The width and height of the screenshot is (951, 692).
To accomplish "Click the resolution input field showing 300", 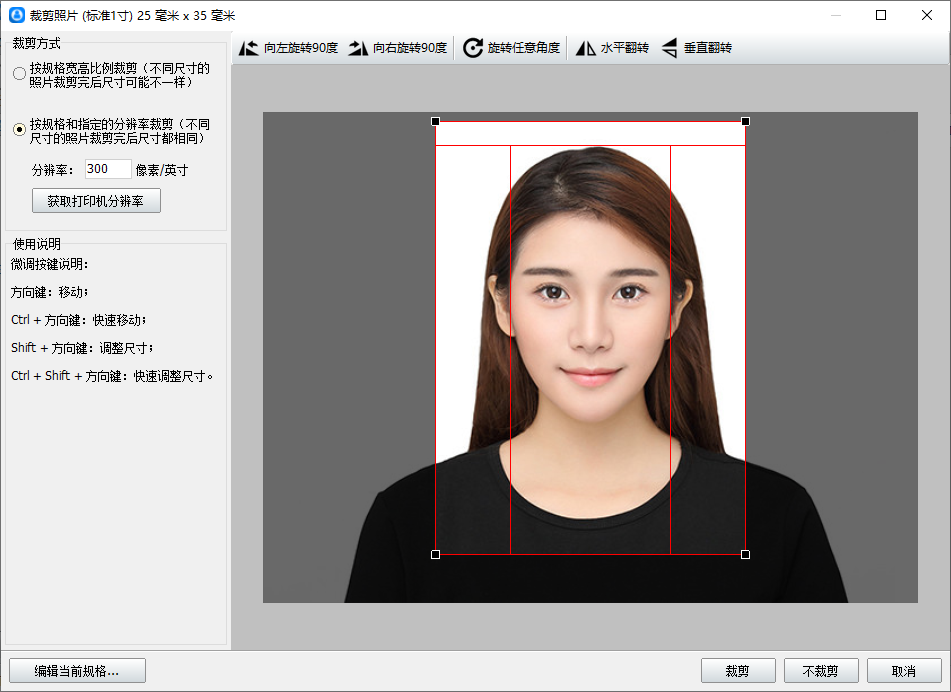I will tap(108, 169).
